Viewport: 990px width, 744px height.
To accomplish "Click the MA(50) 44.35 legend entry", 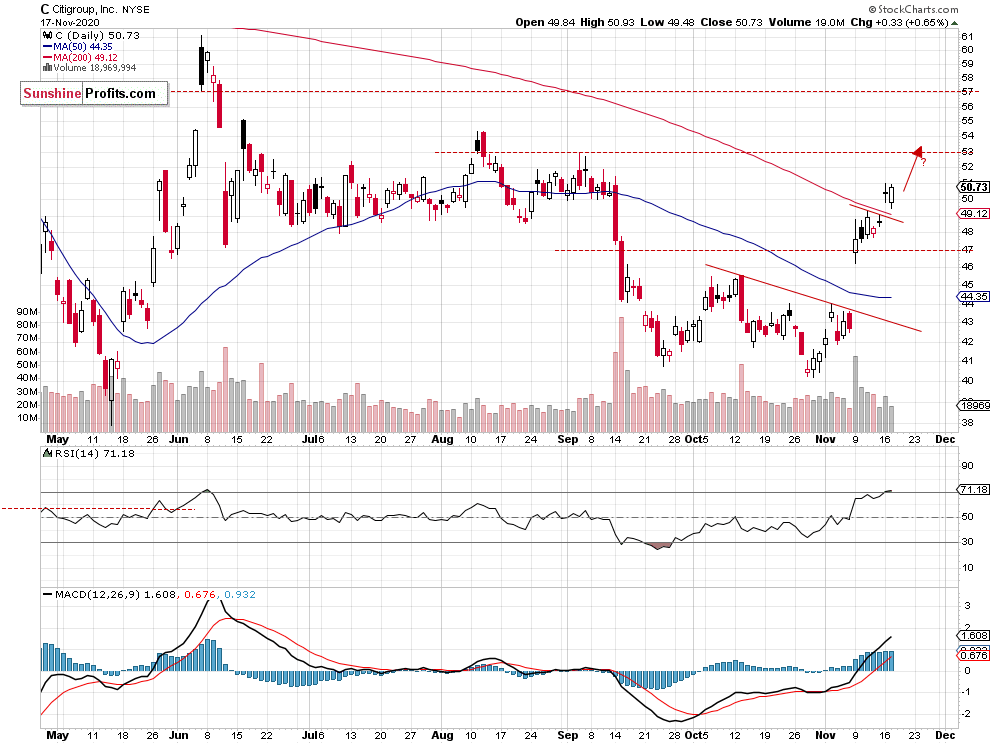I will pos(78,47).
